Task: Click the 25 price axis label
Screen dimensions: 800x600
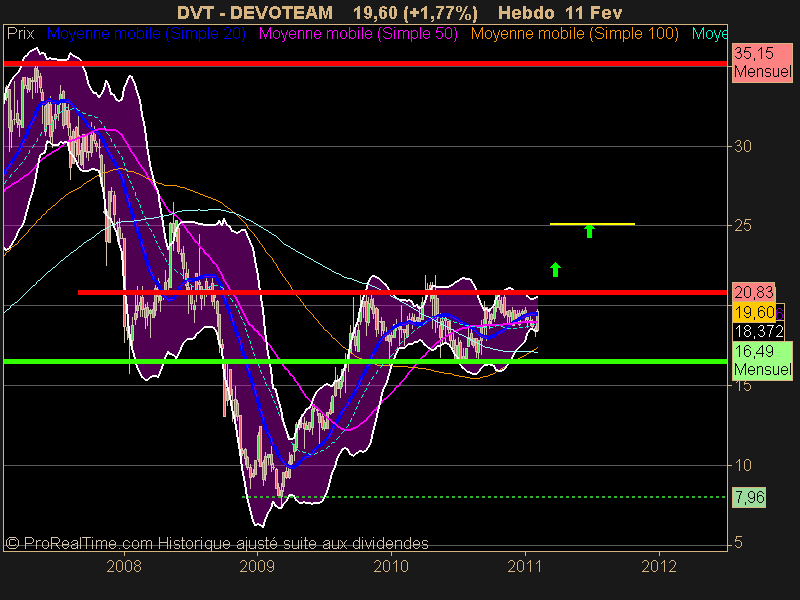Action: click(743, 226)
